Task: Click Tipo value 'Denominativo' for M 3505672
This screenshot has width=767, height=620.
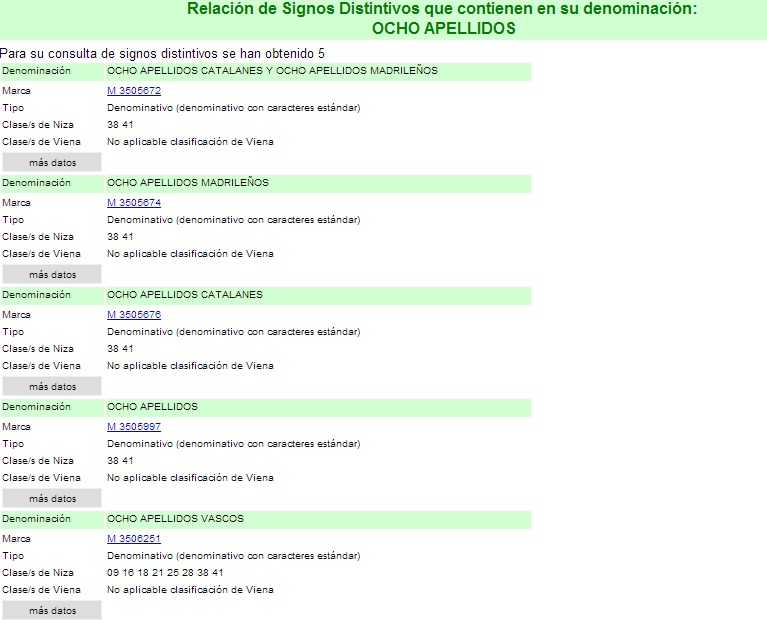Action: 233,108
